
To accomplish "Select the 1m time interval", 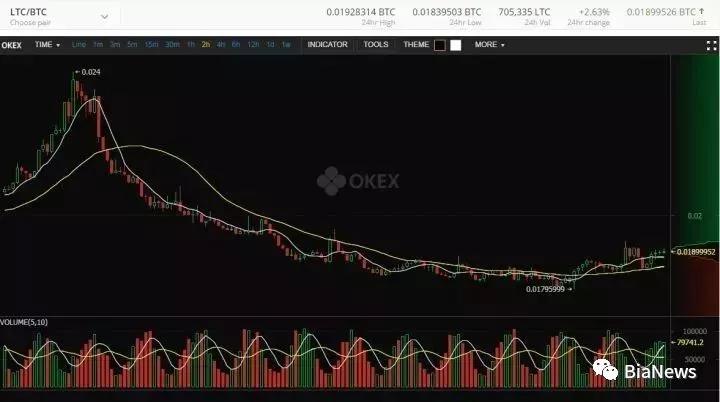I will pyautogui.click(x=98, y=45).
